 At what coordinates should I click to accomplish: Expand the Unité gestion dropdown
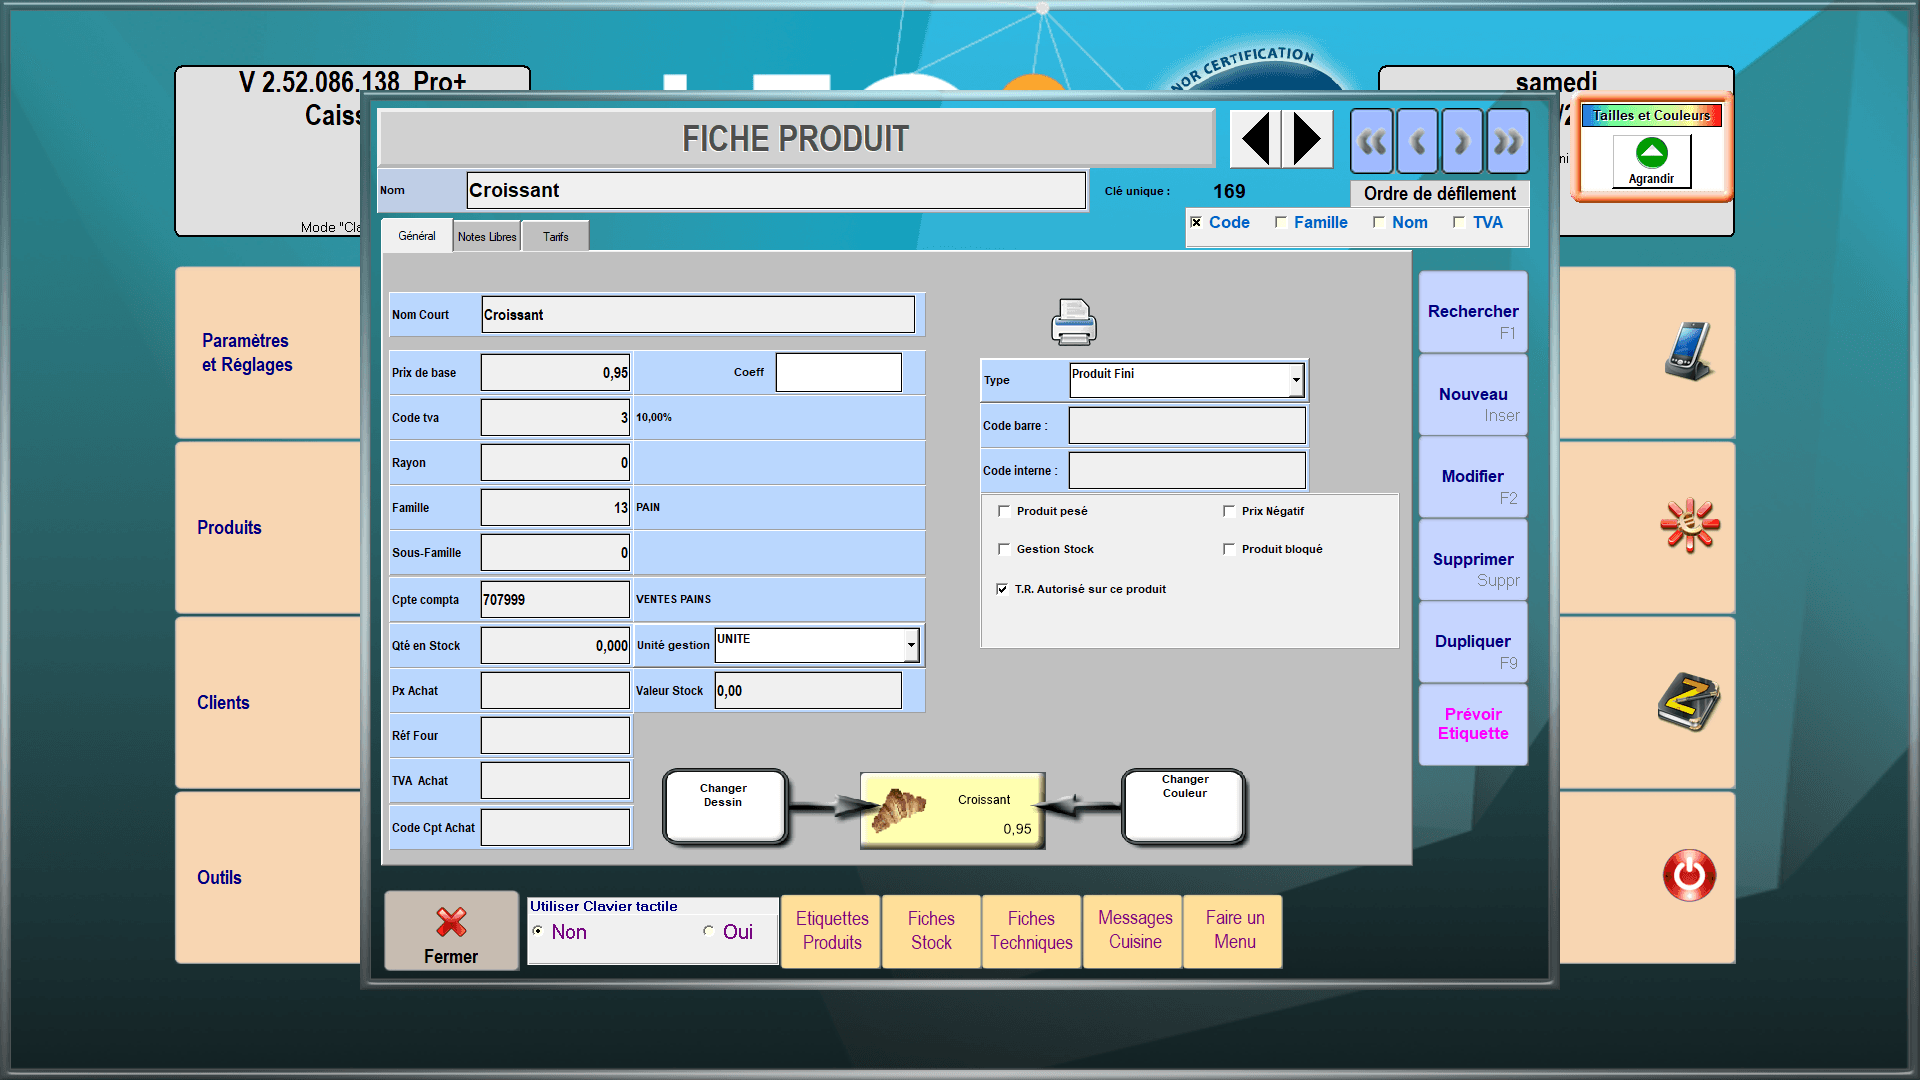pyautogui.click(x=911, y=645)
